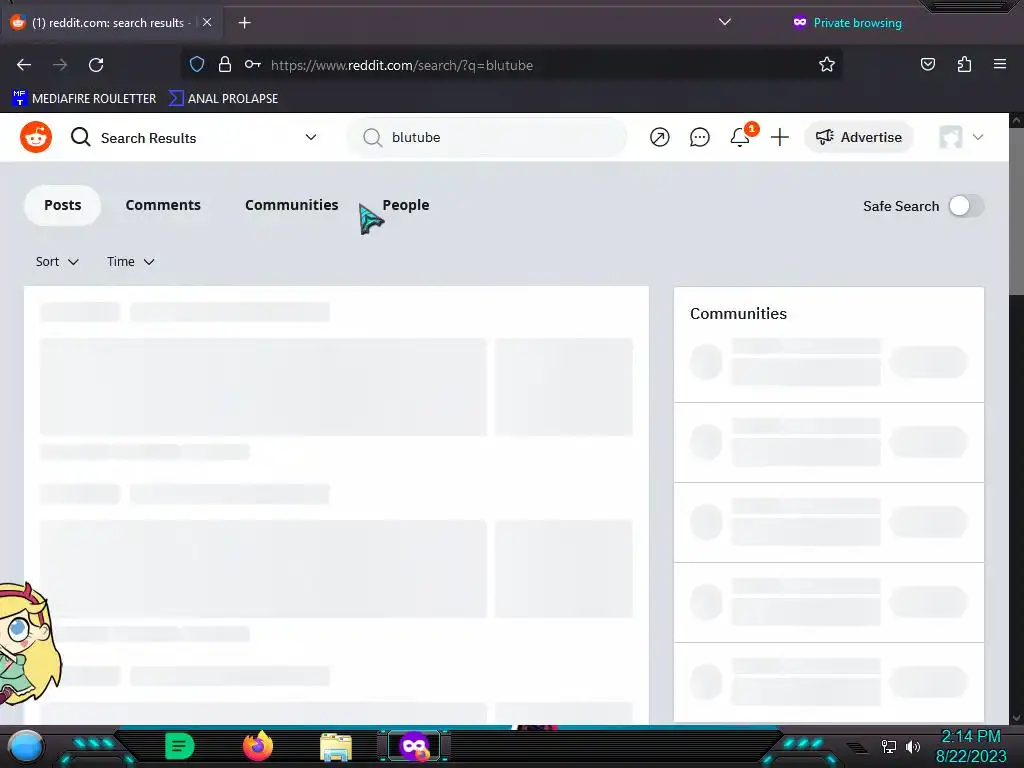The width and height of the screenshot is (1024, 768).
Task: Click the Search Results magnifier icon
Action: point(80,137)
